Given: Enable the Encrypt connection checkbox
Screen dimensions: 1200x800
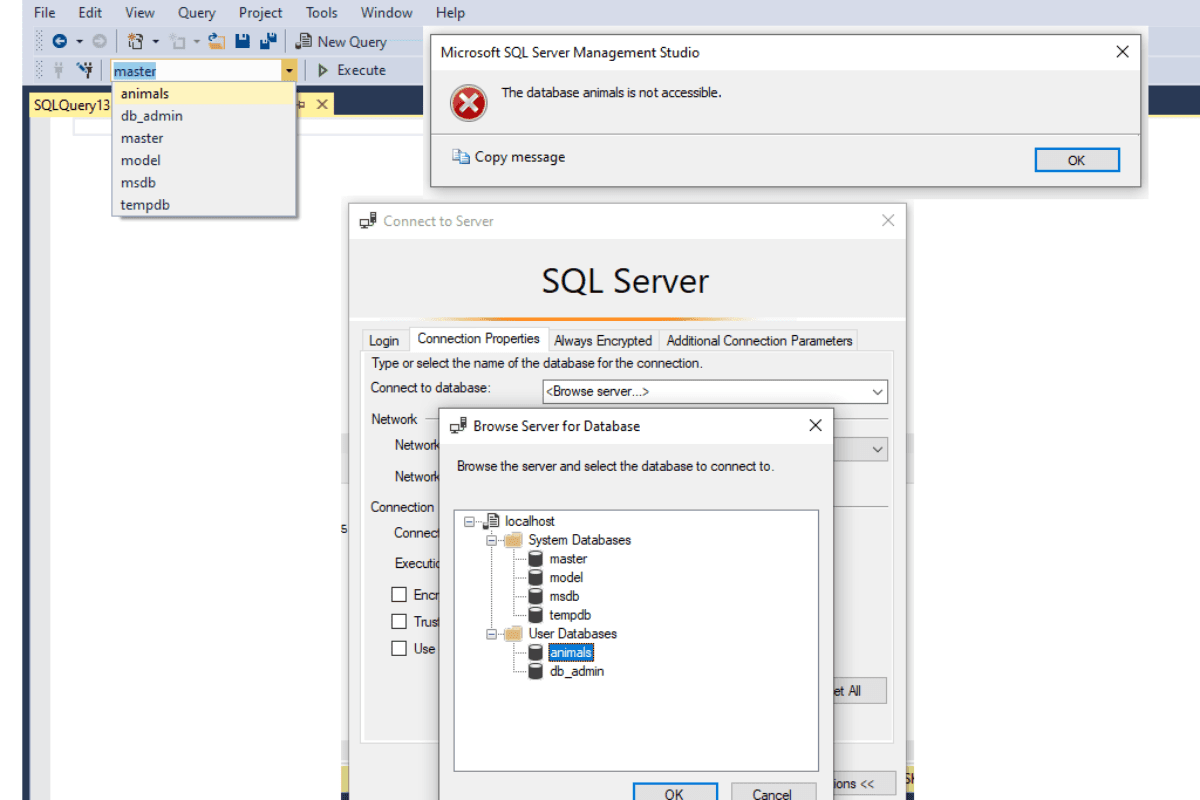Looking at the screenshot, I should pyautogui.click(x=400, y=594).
